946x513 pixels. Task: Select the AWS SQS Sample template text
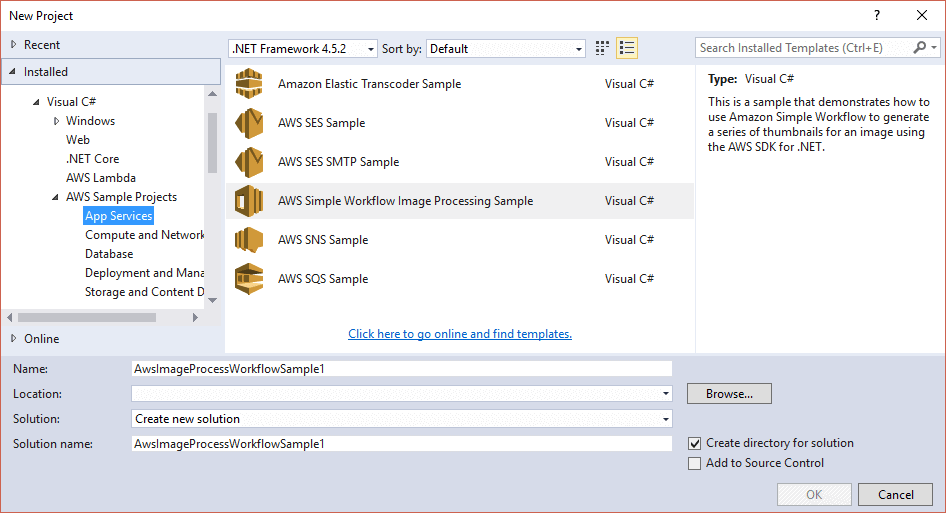pyautogui.click(x=323, y=279)
